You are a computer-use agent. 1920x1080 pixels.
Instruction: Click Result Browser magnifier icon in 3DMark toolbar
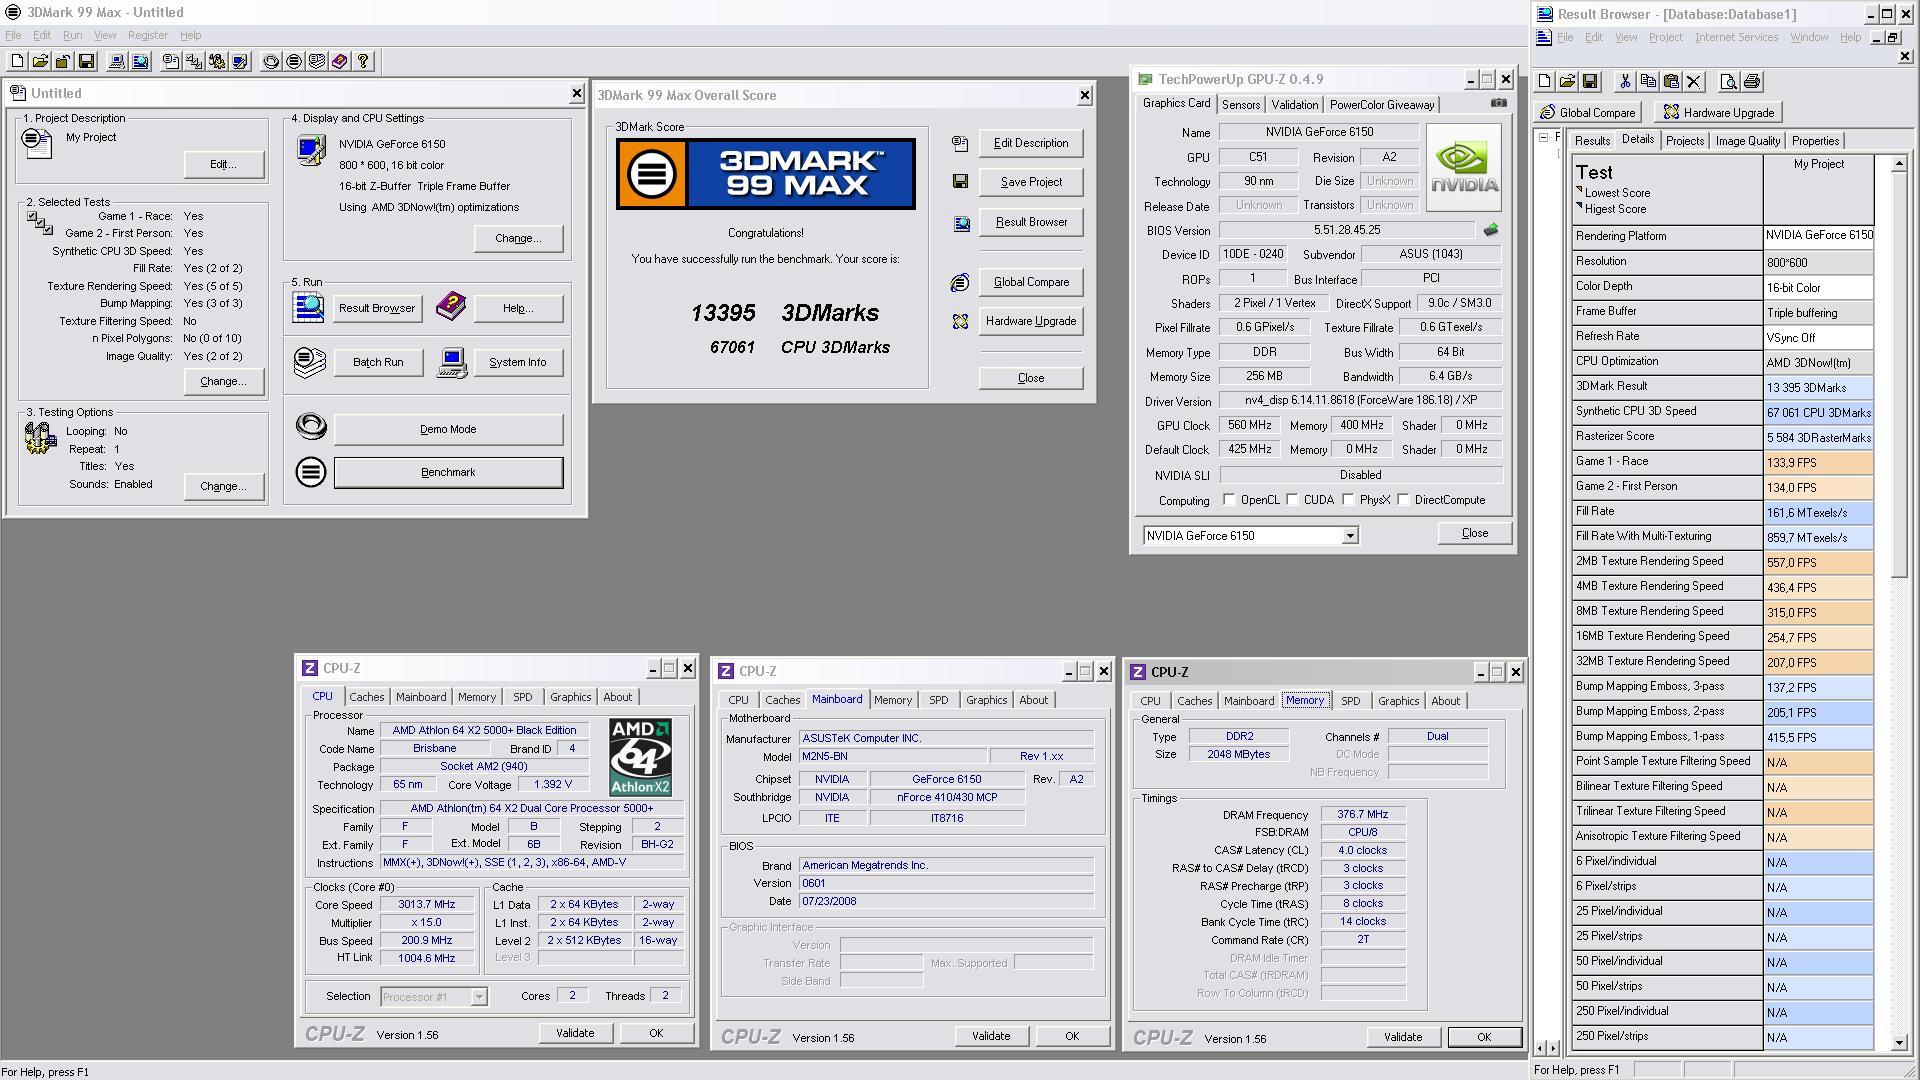pyautogui.click(x=140, y=61)
